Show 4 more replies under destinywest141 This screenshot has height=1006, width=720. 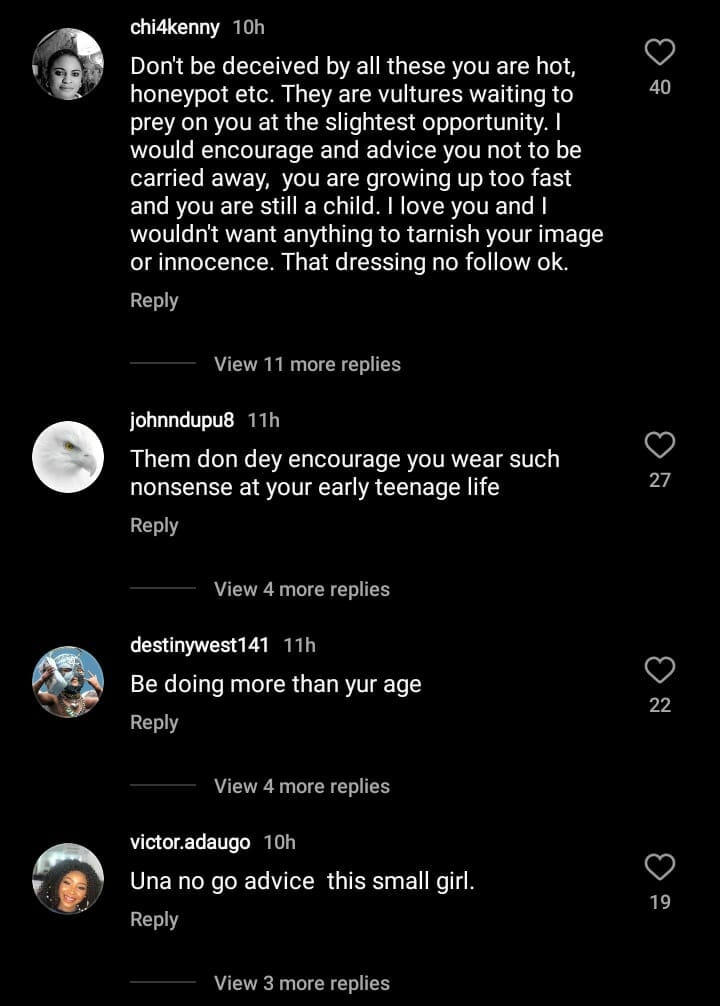coord(301,786)
